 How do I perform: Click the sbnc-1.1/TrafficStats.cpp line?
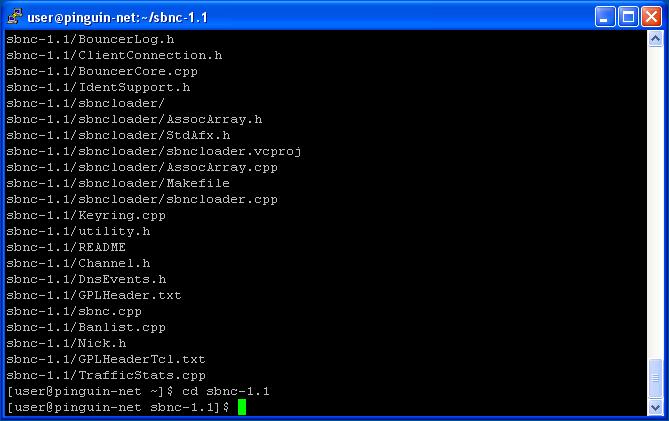coord(106,375)
